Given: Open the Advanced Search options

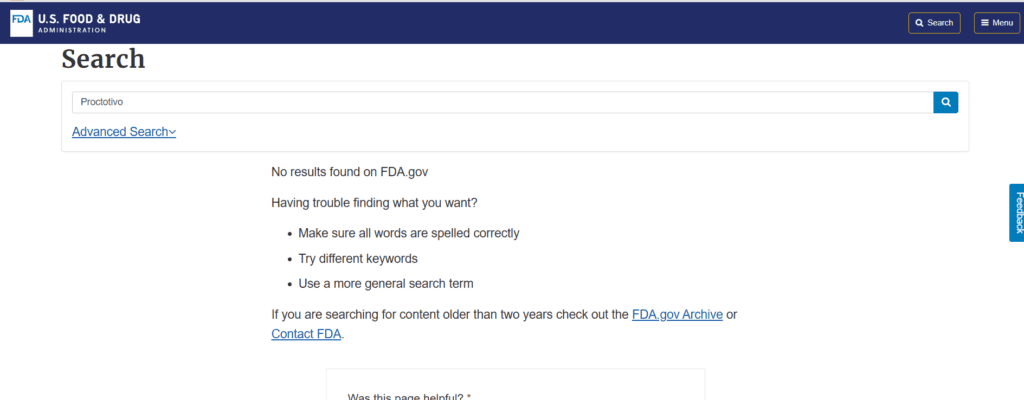Looking at the screenshot, I should [124, 132].
